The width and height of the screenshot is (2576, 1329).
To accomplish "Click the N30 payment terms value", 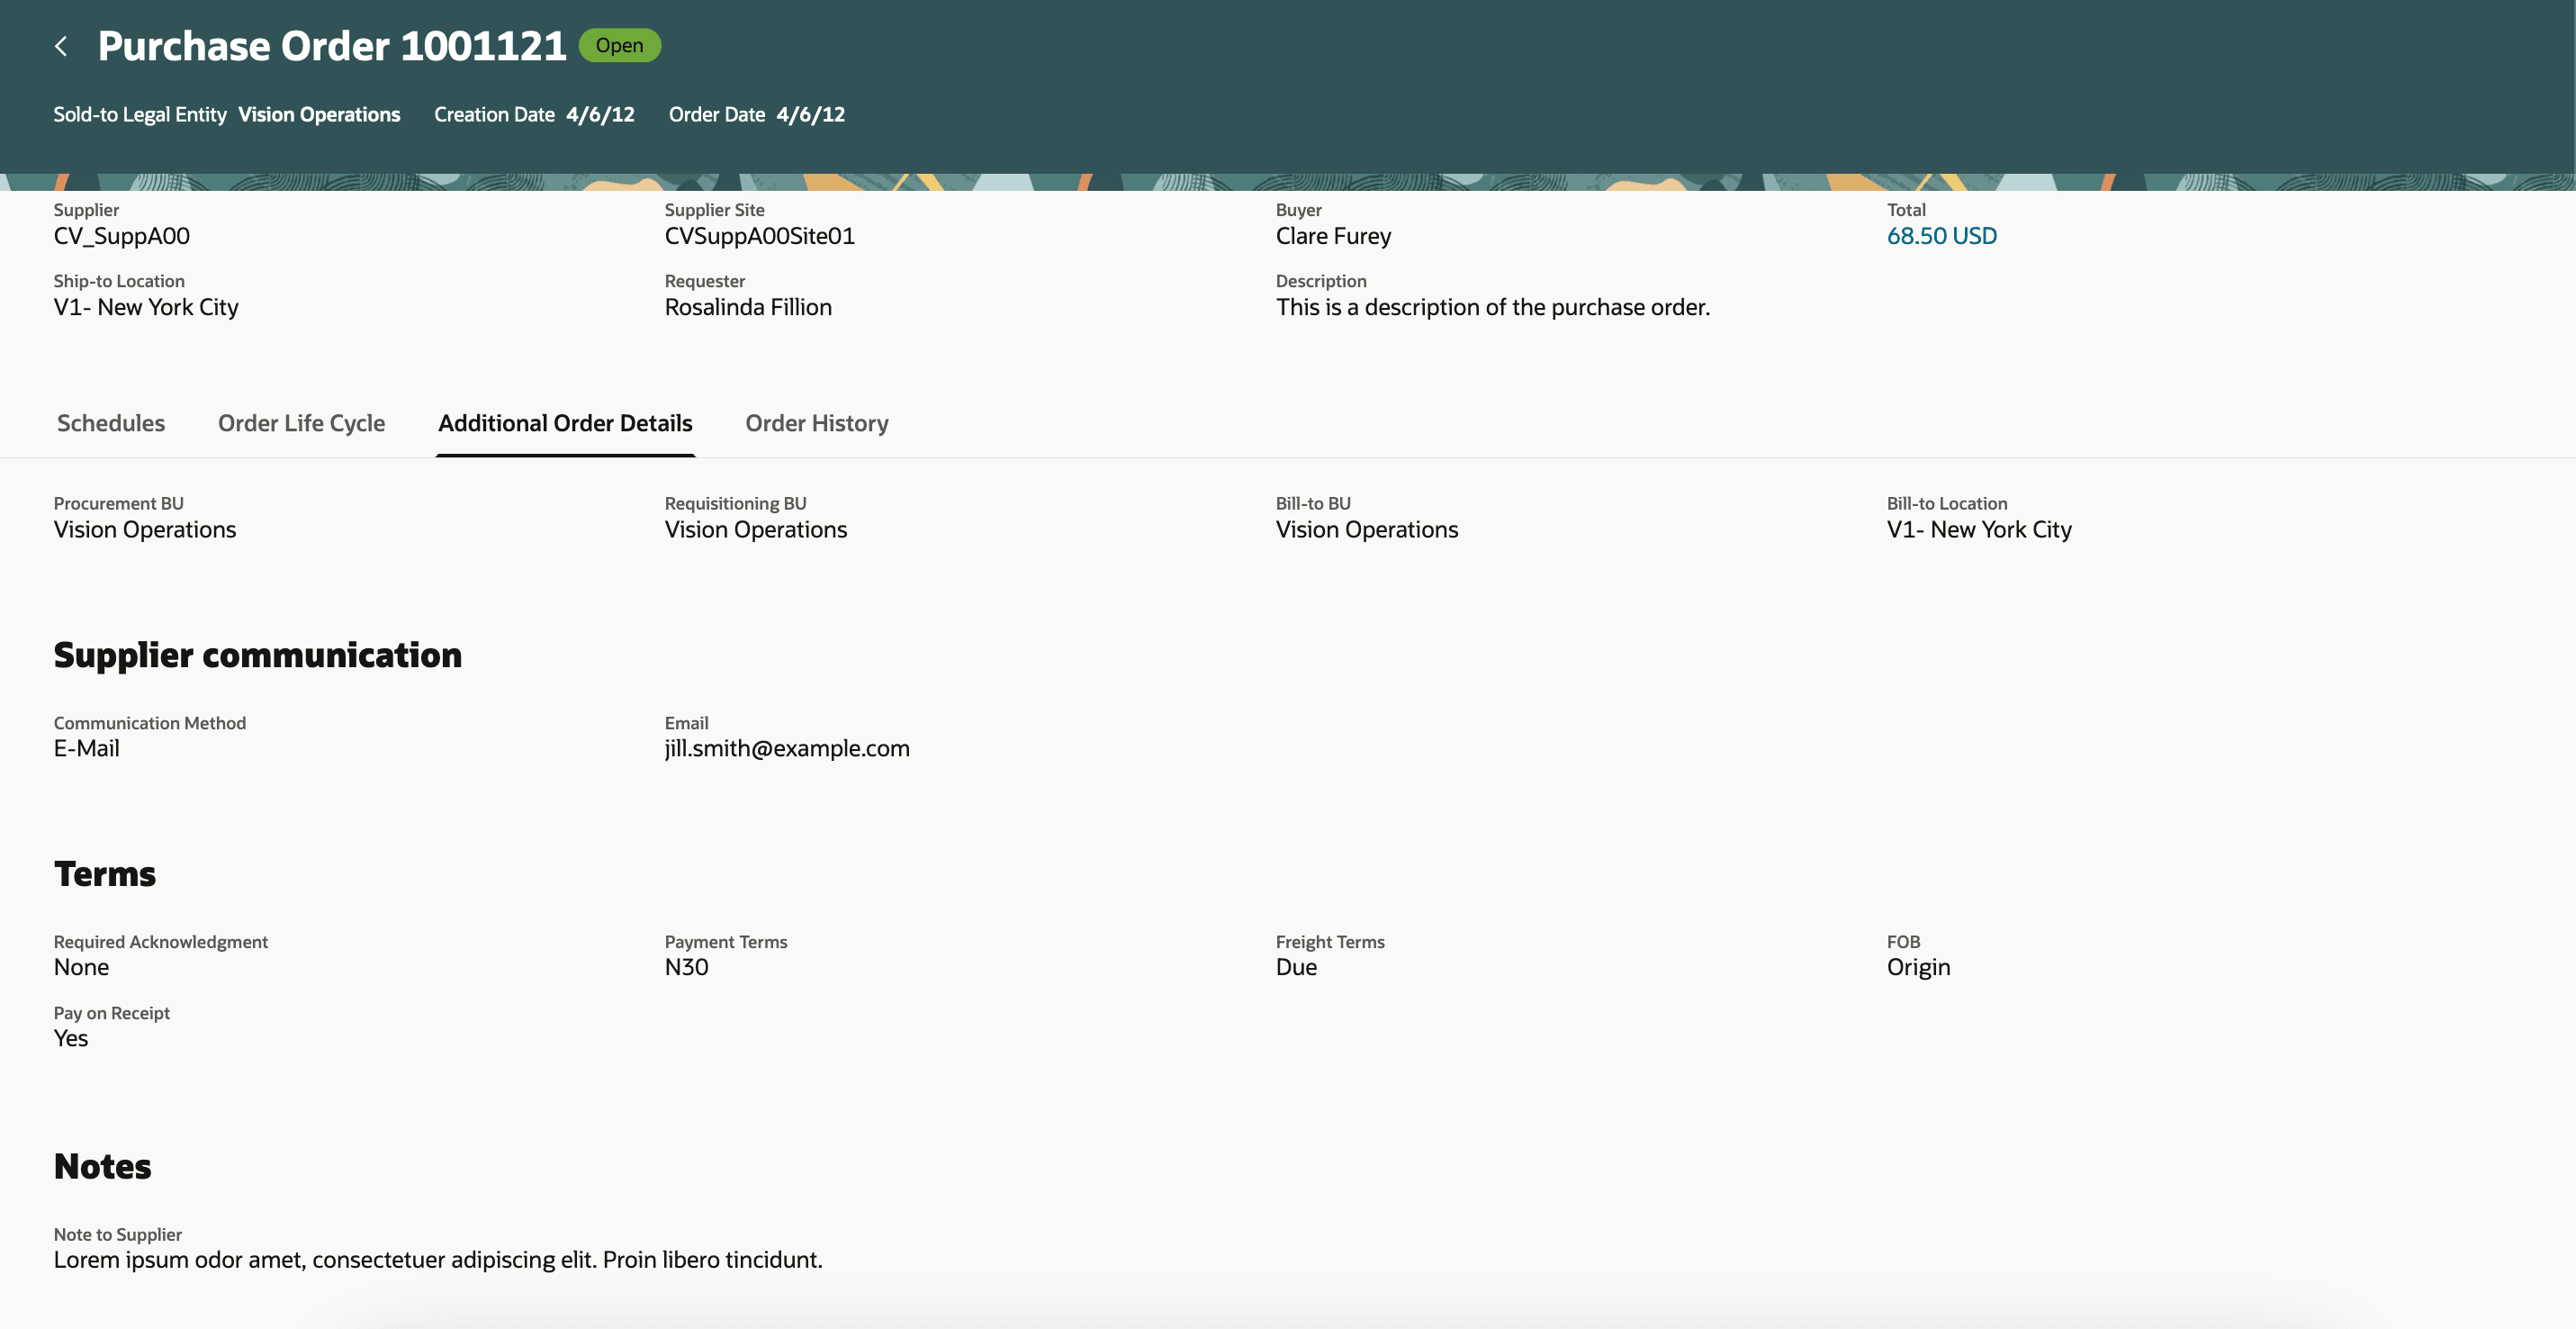I will 686,967.
